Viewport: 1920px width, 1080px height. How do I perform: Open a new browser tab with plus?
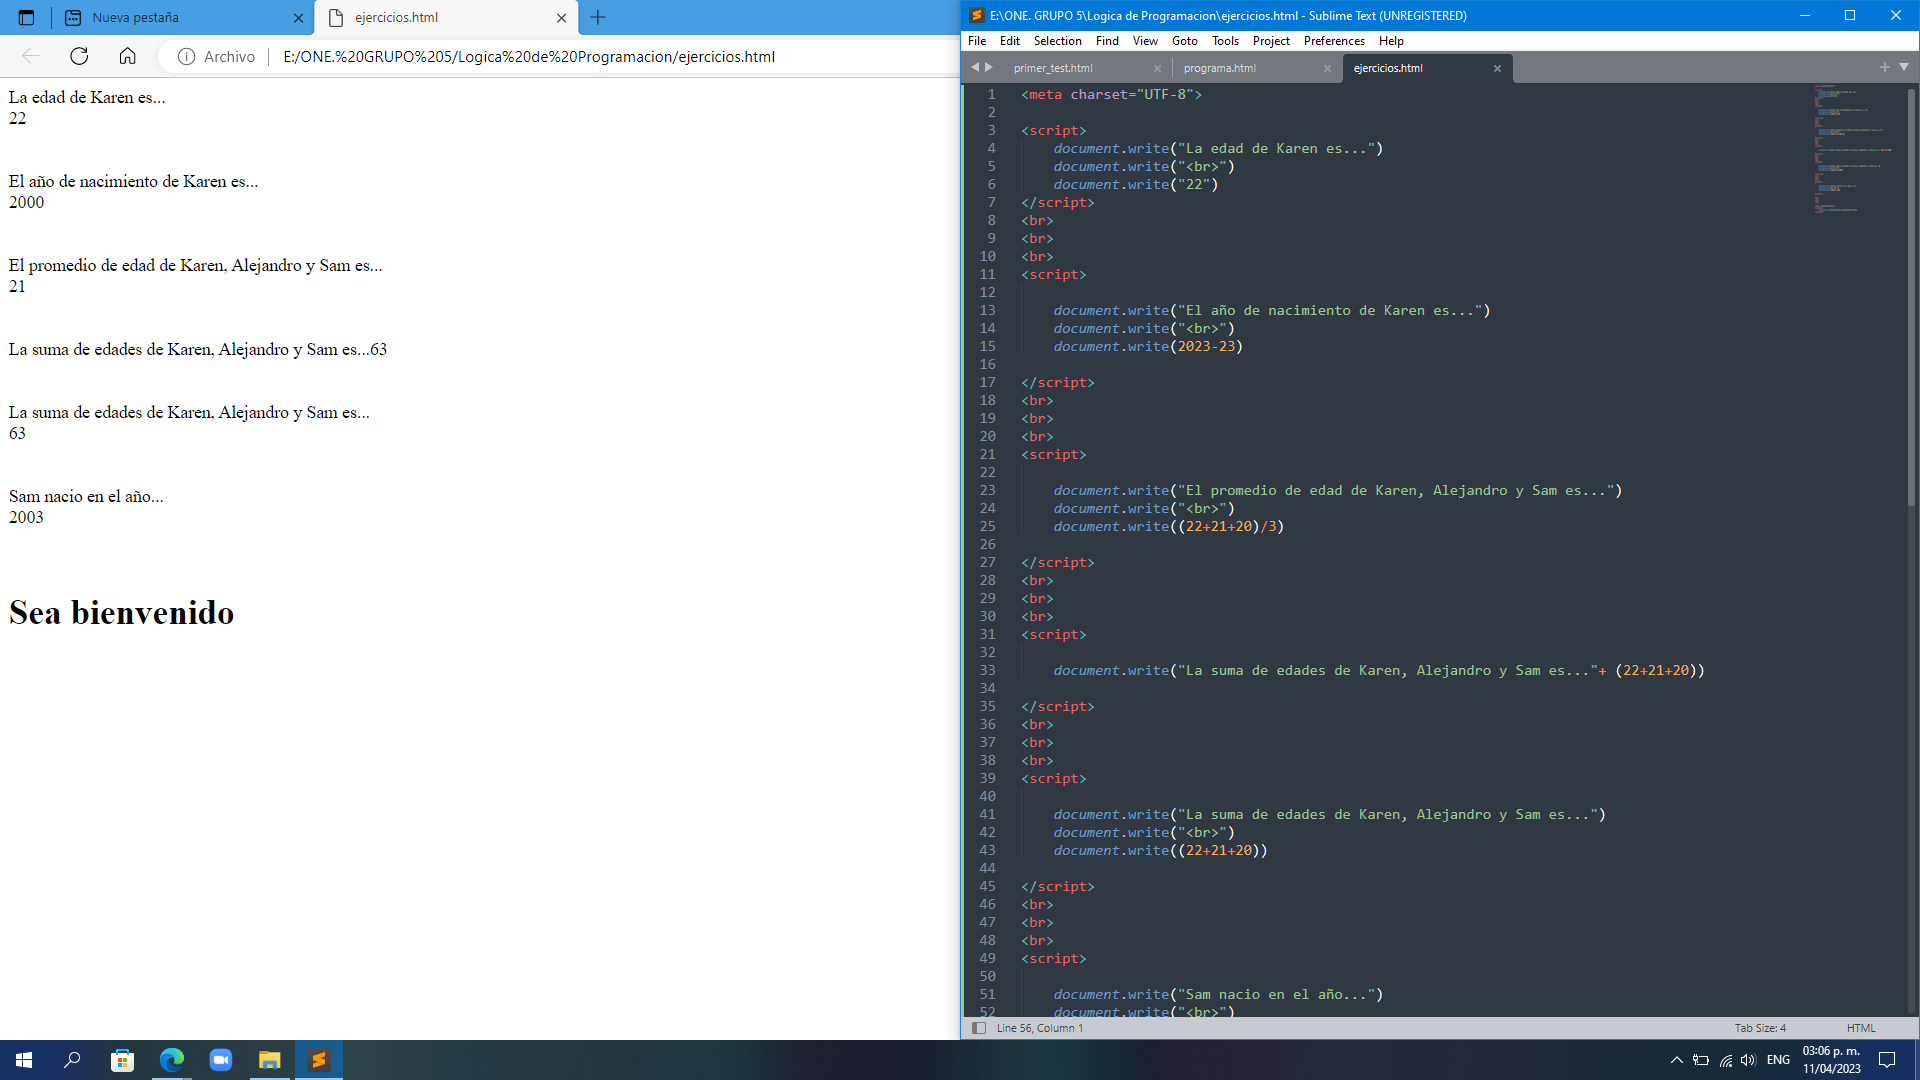pyautogui.click(x=598, y=17)
